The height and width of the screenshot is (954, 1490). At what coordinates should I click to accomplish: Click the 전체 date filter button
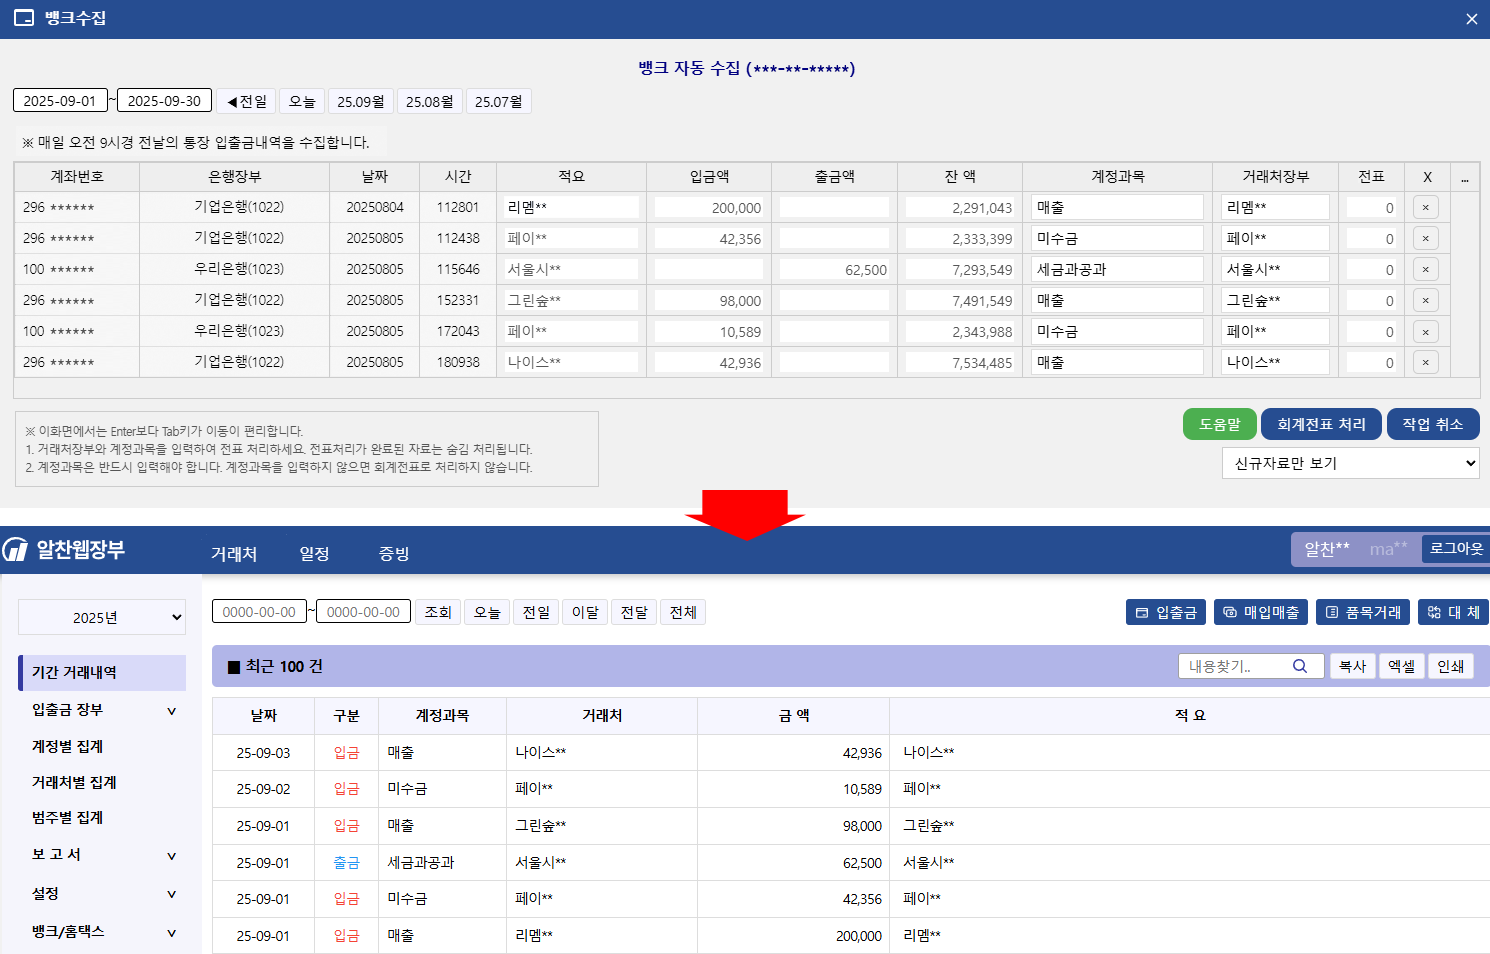(683, 612)
